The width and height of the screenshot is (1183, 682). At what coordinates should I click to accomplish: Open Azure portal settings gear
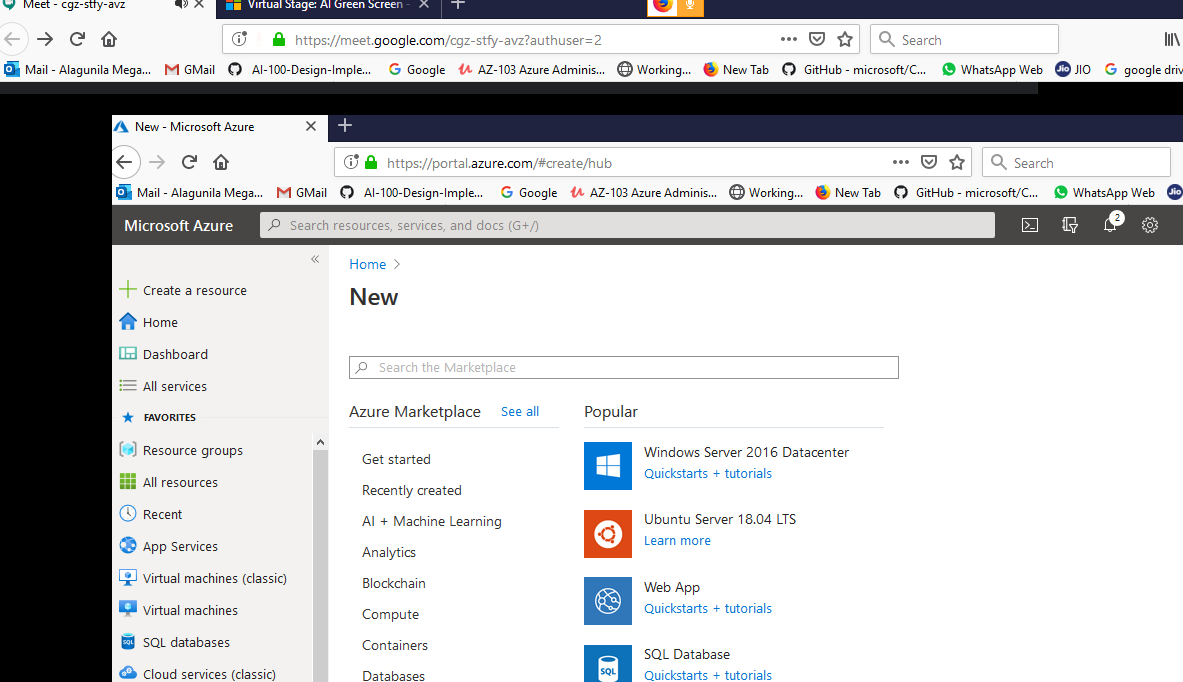[x=1150, y=225]
